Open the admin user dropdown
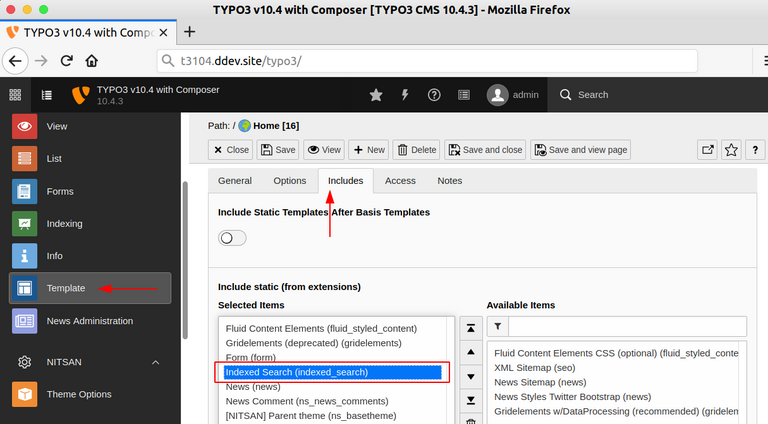The image size is (768, 424). pos(513,95)
